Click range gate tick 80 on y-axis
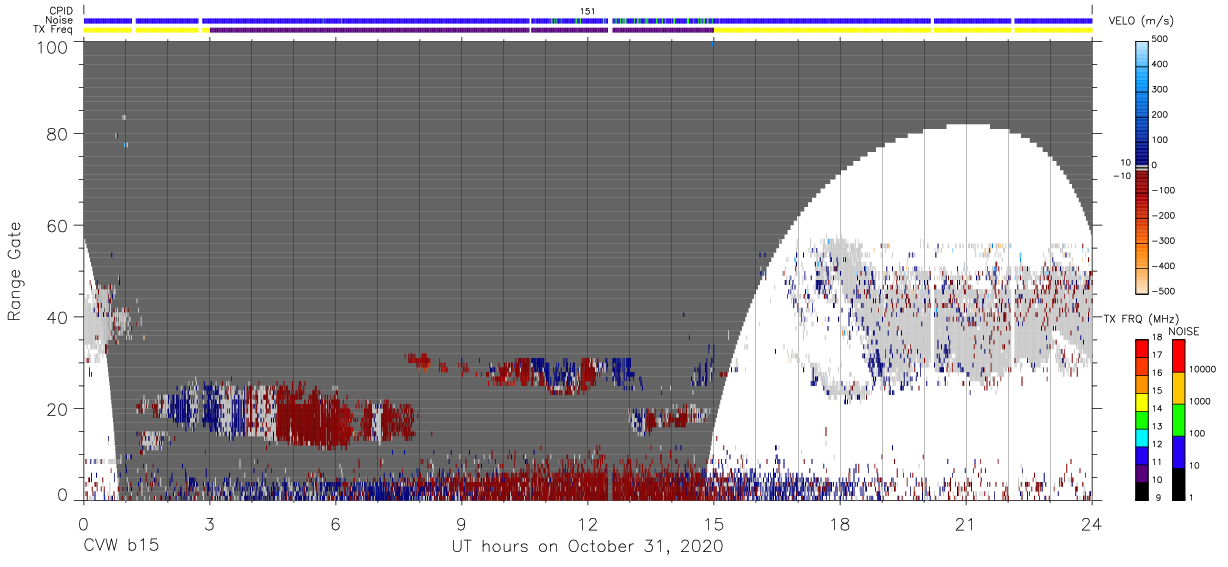Screen dimensions: 1228x567 (56, 134)
